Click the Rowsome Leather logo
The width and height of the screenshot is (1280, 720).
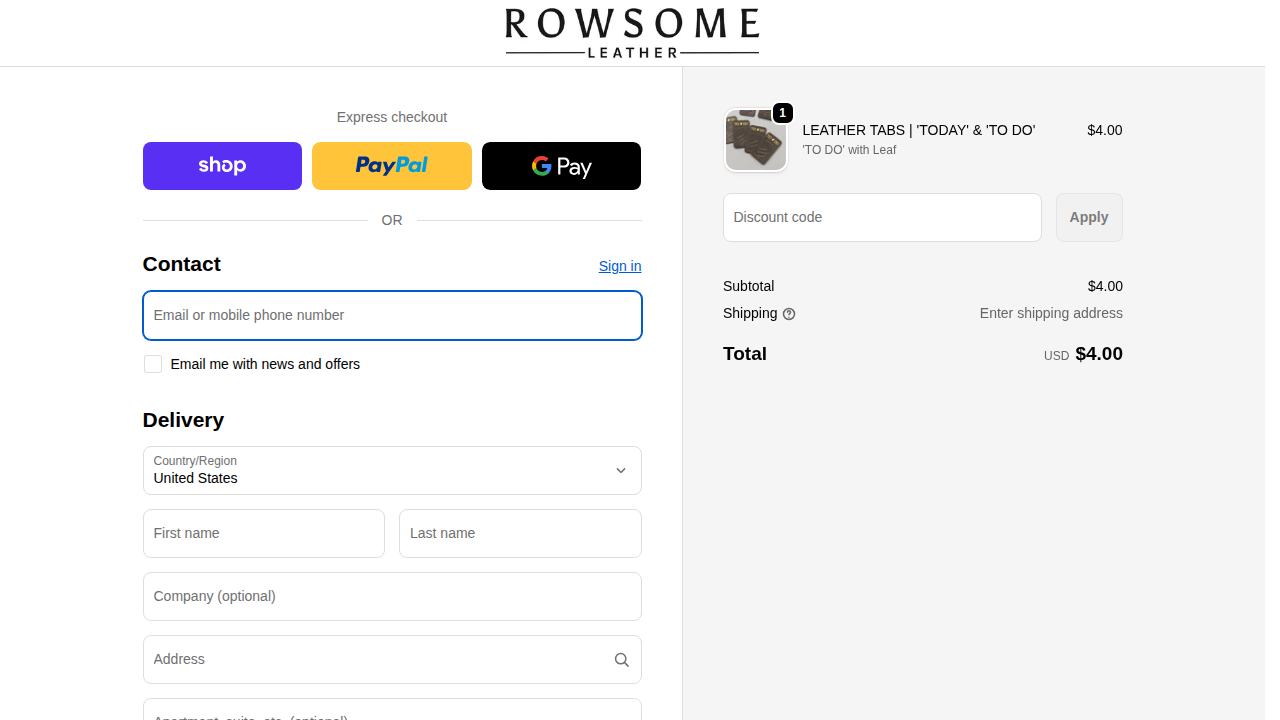tap(632, 33)
